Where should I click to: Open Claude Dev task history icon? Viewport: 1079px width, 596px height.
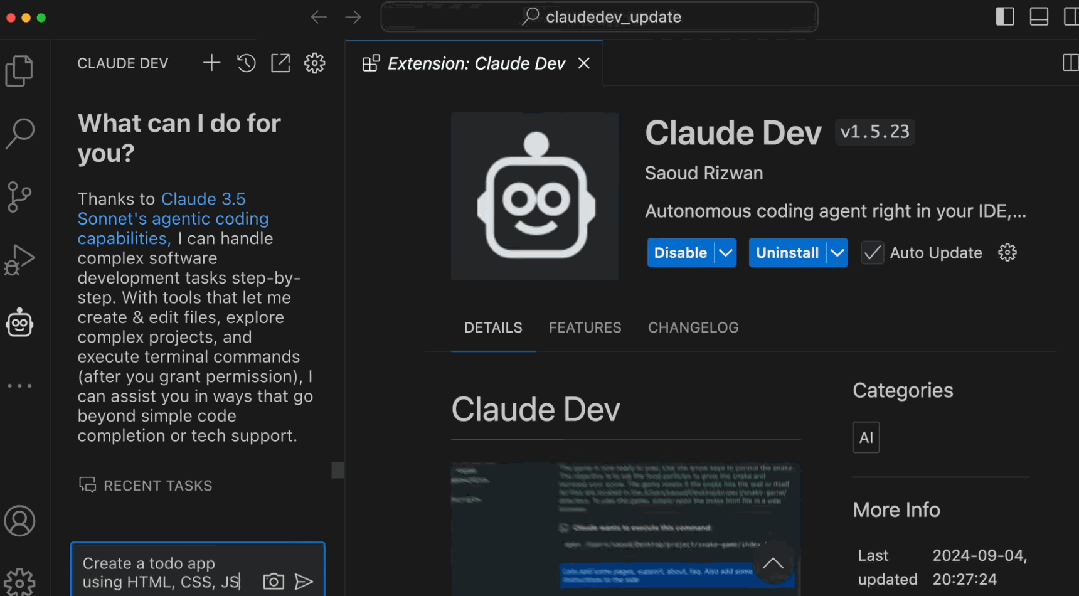point(246,63)
